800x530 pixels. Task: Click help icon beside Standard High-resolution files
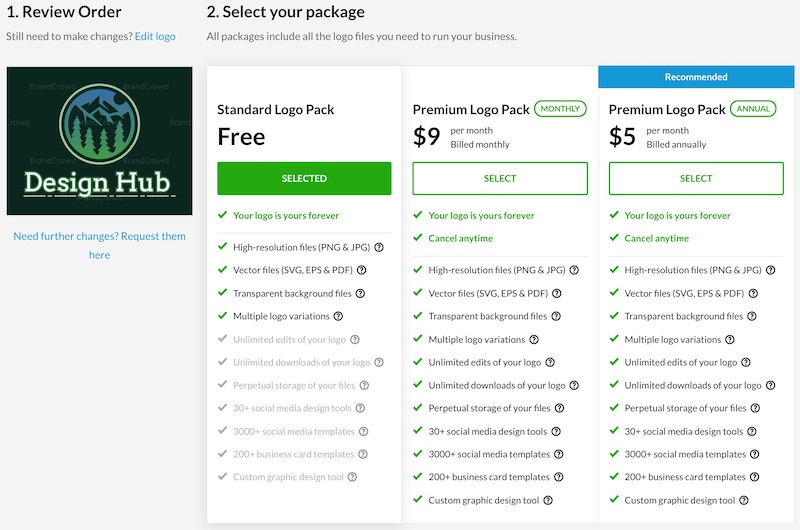(x=379, y=247)
